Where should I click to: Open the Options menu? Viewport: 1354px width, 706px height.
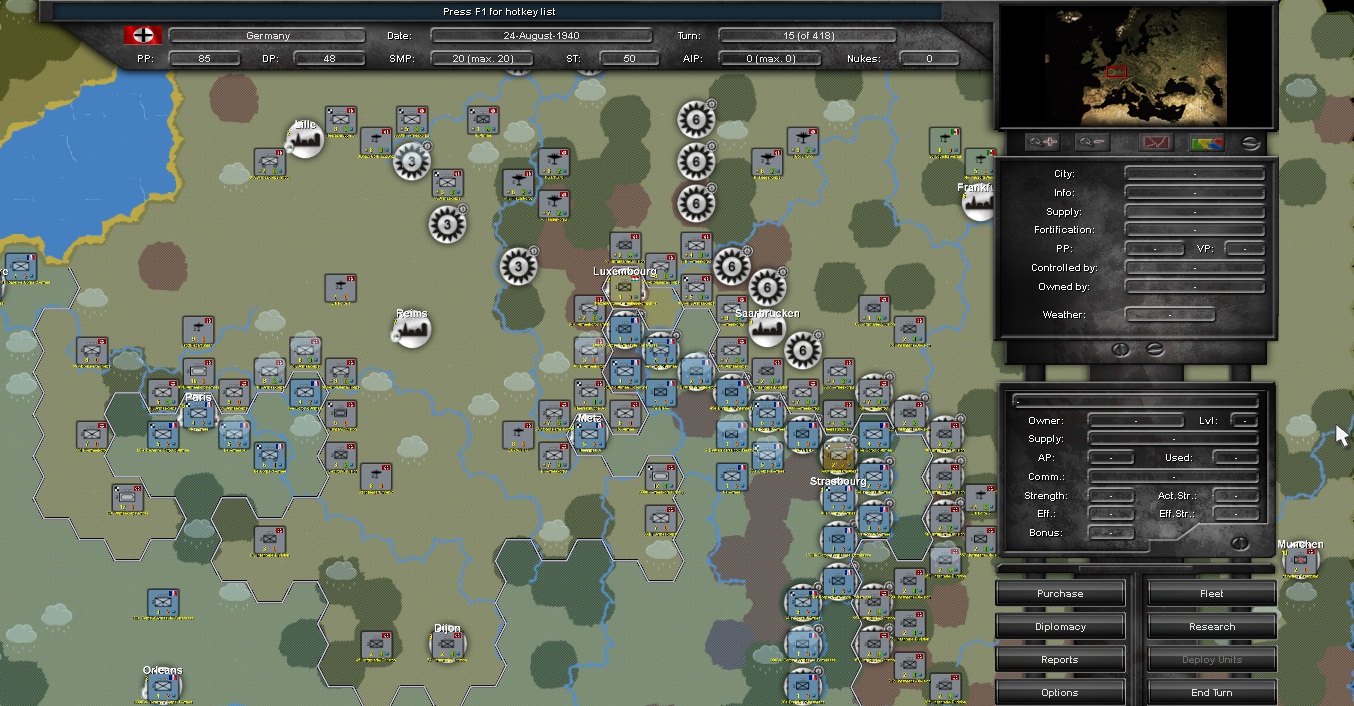pos(1060,693)
